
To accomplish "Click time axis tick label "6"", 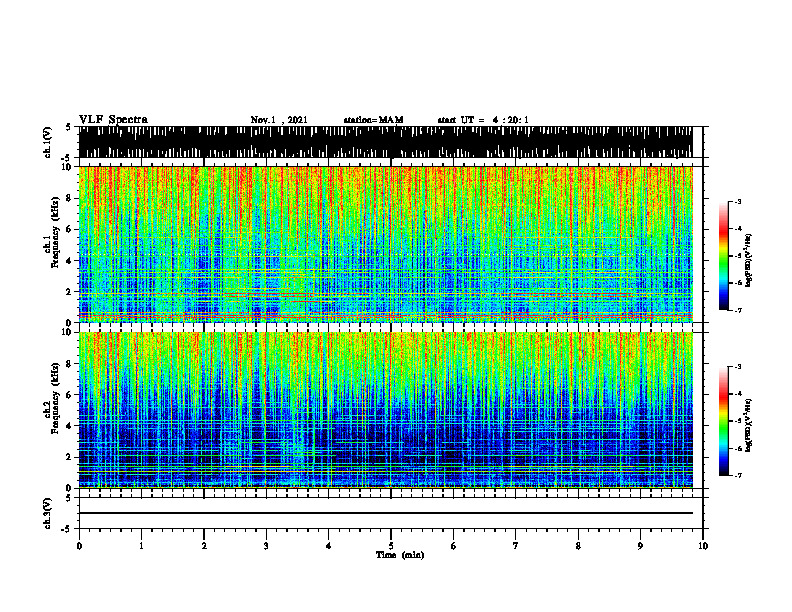I will tap(454, 546).
